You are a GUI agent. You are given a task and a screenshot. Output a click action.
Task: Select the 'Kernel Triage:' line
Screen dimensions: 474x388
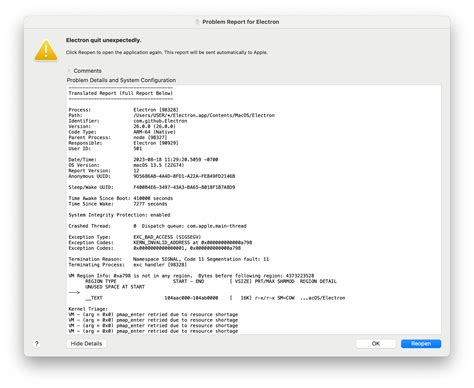tap(88, 309)
